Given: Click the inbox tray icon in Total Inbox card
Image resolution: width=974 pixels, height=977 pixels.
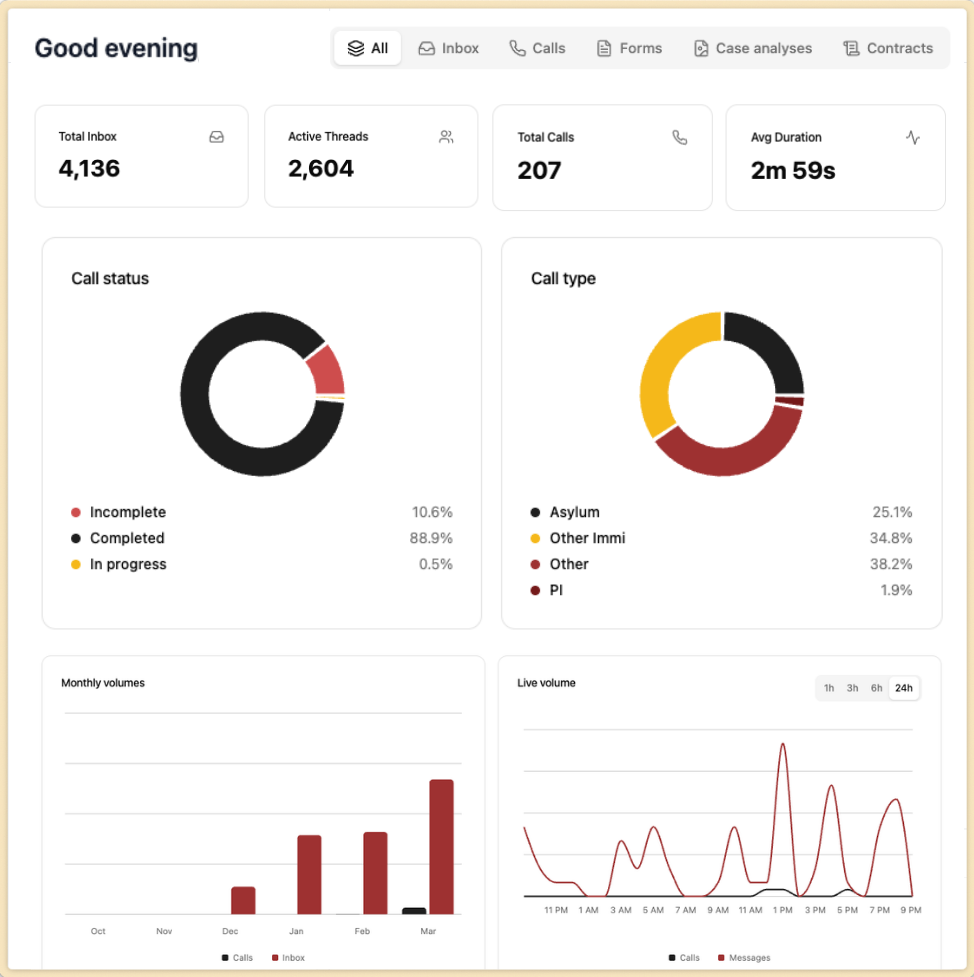Looking at the screenshot, I should pyautogui.click(x=216, y=137).
